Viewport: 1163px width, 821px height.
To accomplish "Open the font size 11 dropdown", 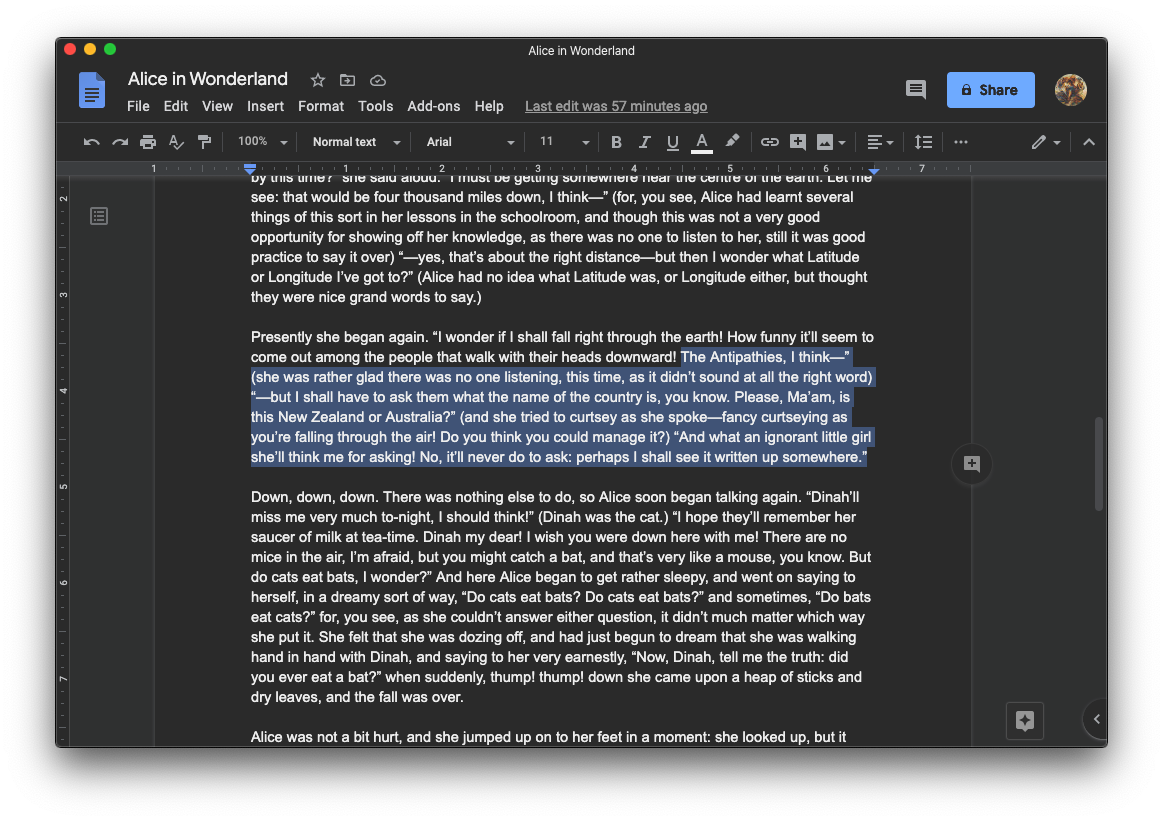I will click(564, 142).
